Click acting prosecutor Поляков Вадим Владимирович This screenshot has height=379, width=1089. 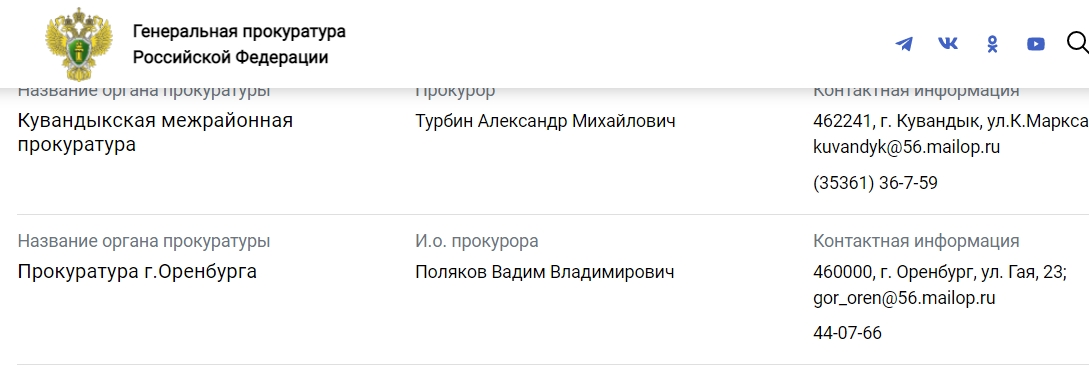pyautogui.click(x=544, y=272)
